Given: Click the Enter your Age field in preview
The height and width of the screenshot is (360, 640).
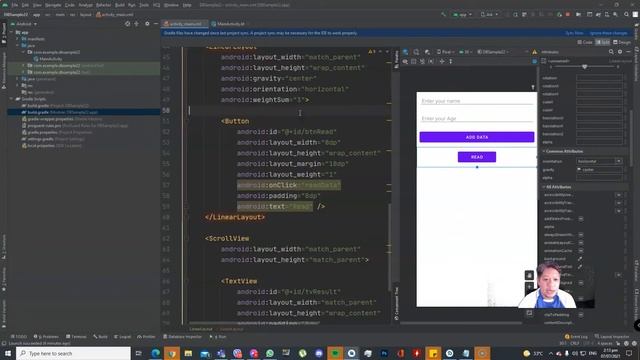Looking at the screenshot, I should [477, 118].
